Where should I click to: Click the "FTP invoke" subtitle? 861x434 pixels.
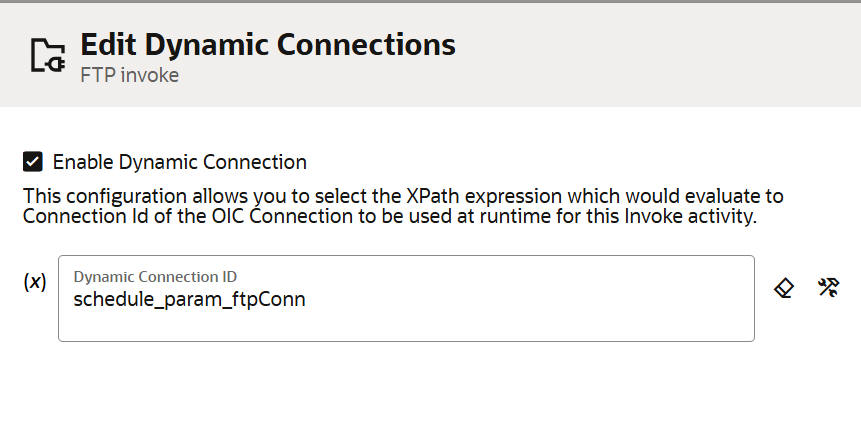[x=129, y=75]
